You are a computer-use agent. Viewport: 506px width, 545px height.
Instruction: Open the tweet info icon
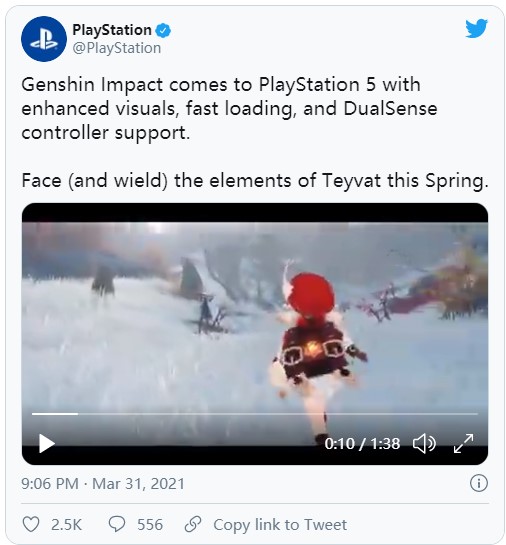coord(479,483)
